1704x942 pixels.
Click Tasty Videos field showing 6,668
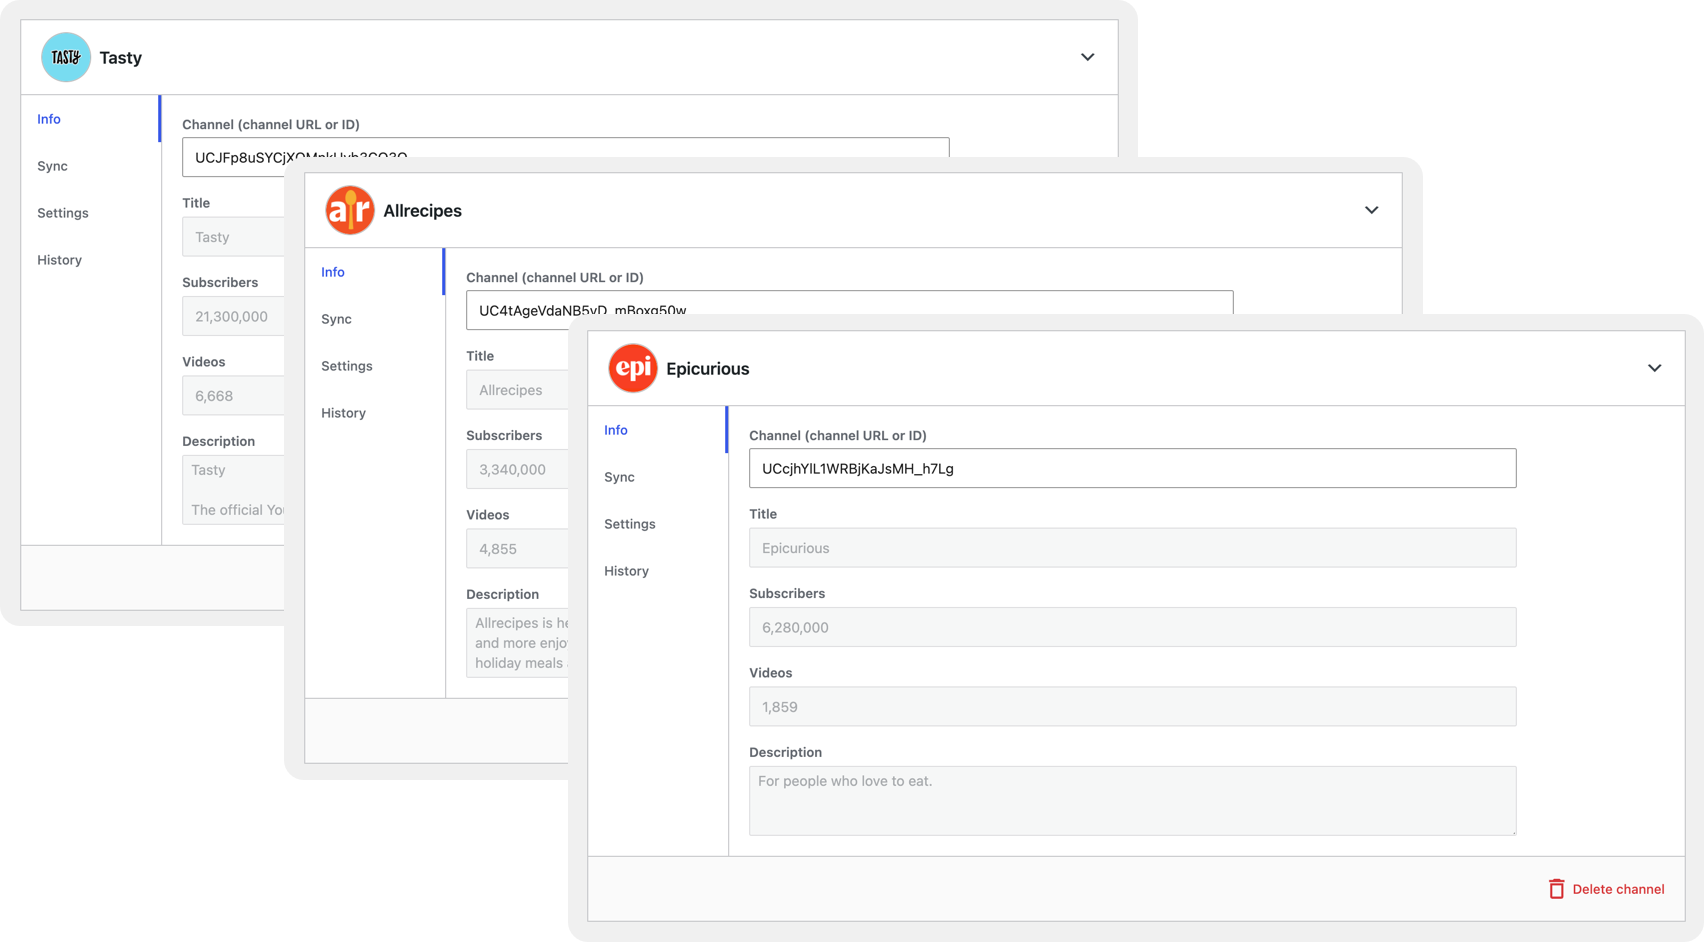[233, 396]
